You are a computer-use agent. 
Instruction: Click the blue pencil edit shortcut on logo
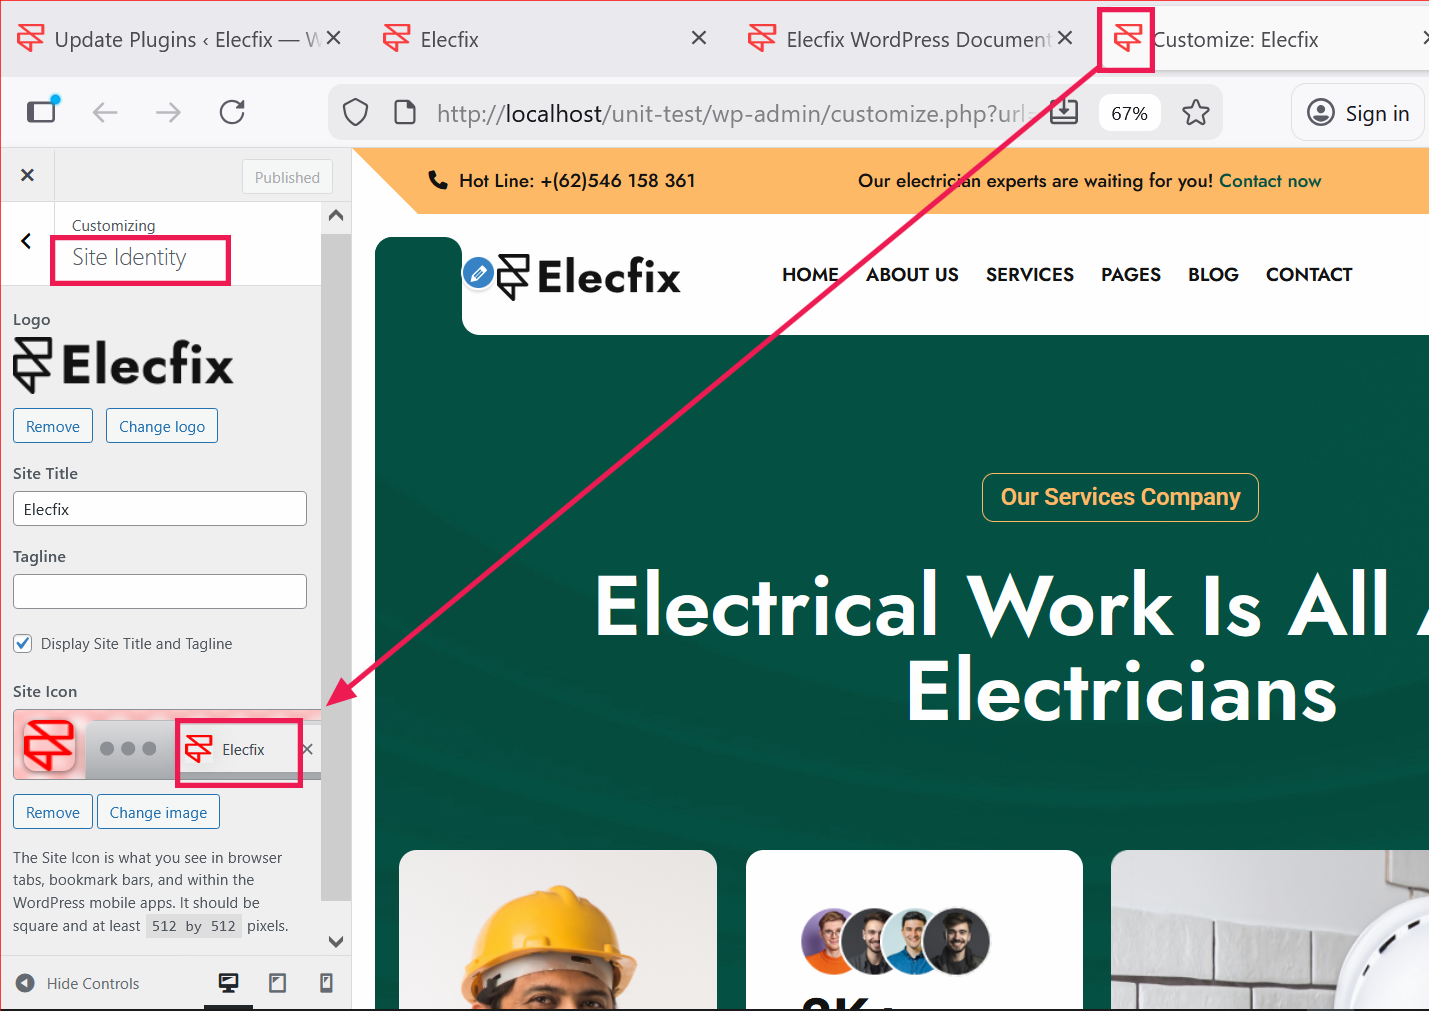point(479,273)
